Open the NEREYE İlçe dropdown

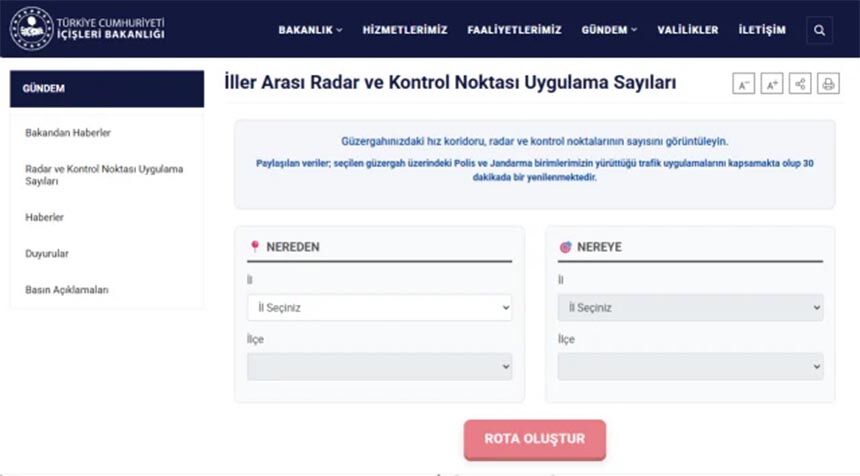coord(690,366)
